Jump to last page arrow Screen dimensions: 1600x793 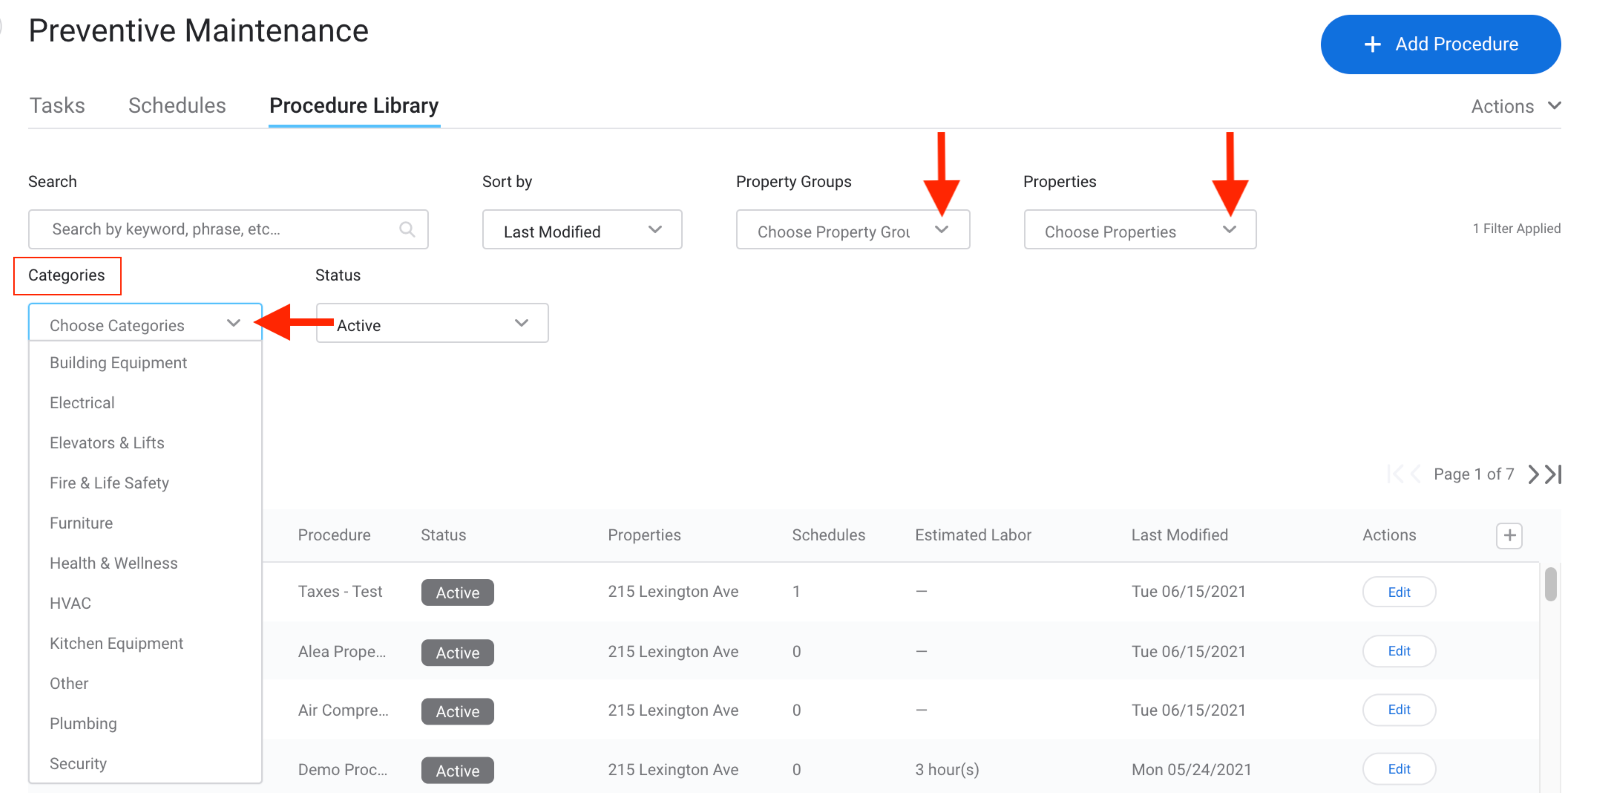[x=1553, y=474]
